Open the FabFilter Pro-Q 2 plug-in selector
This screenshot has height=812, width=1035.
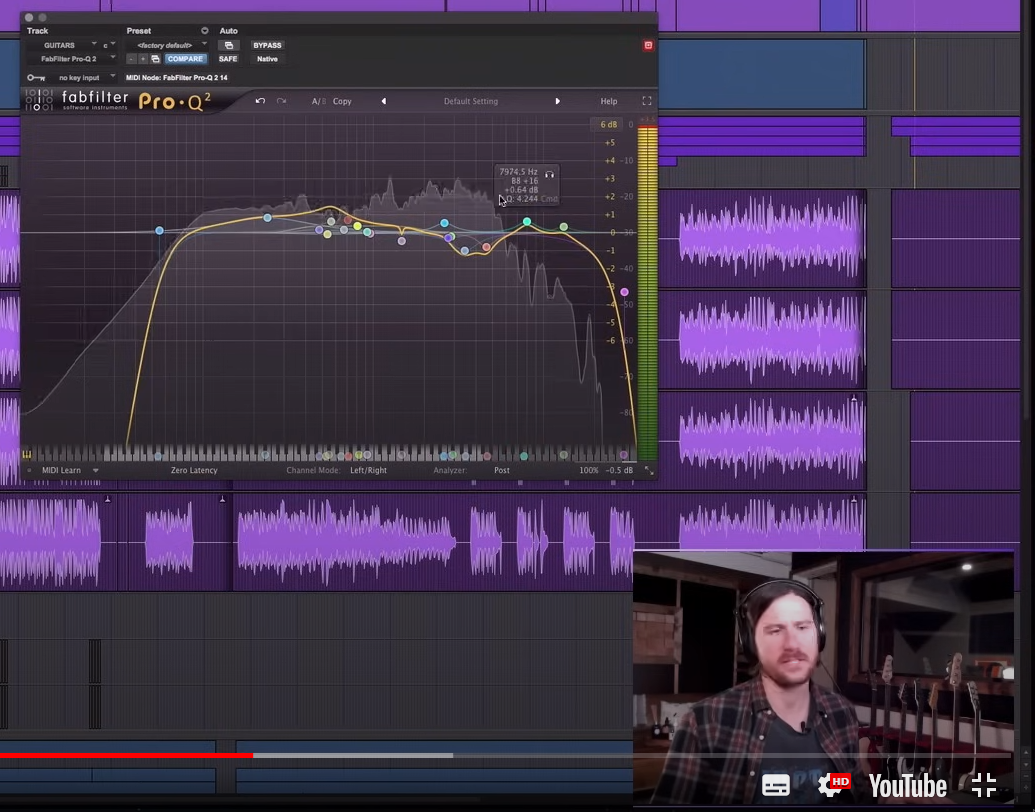(73, 59)
